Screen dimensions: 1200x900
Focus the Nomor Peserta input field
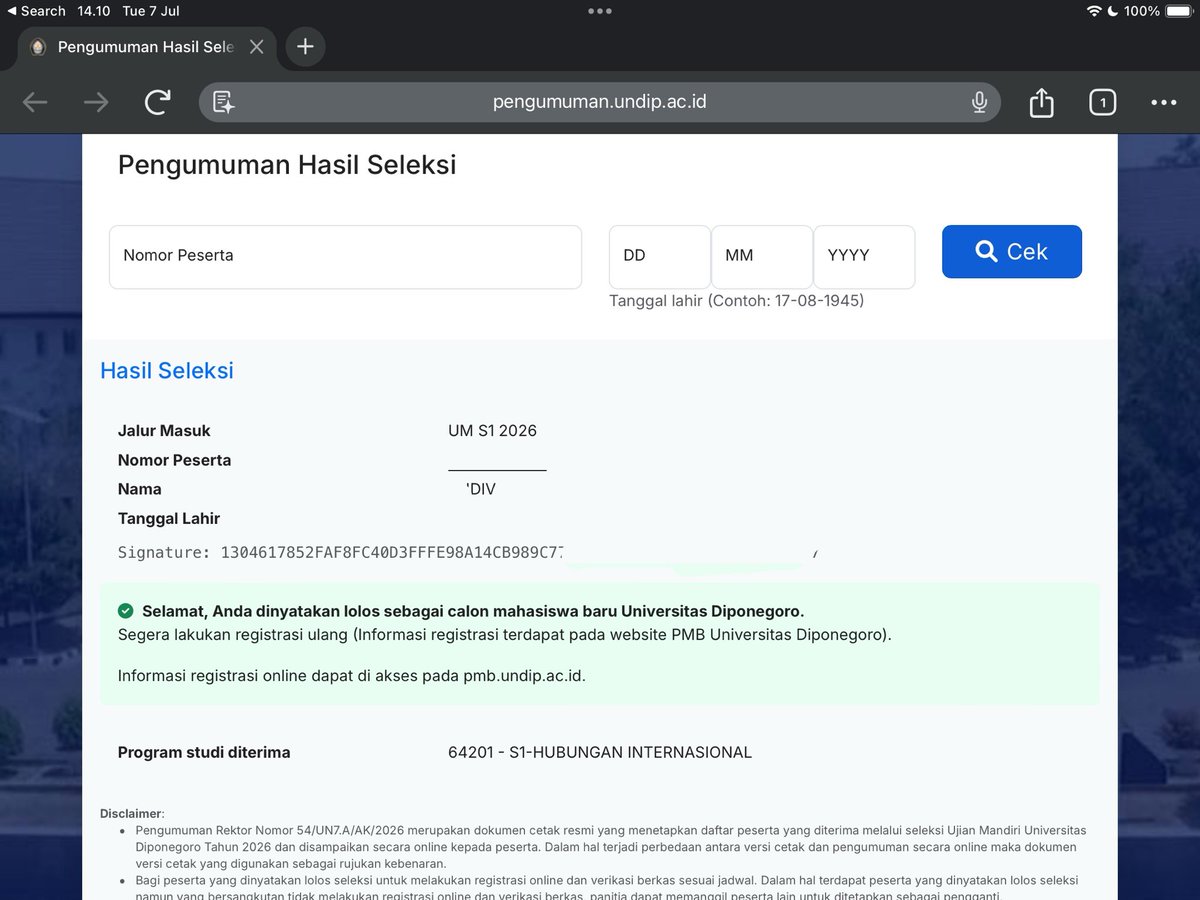click(x=345, y=256)
